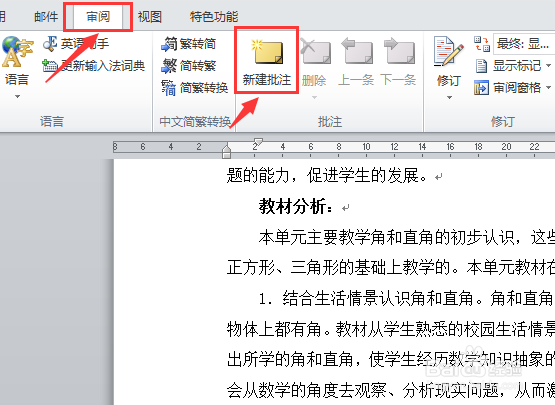Click the line 题的能力，促进学生的发展。

[326, 175]
